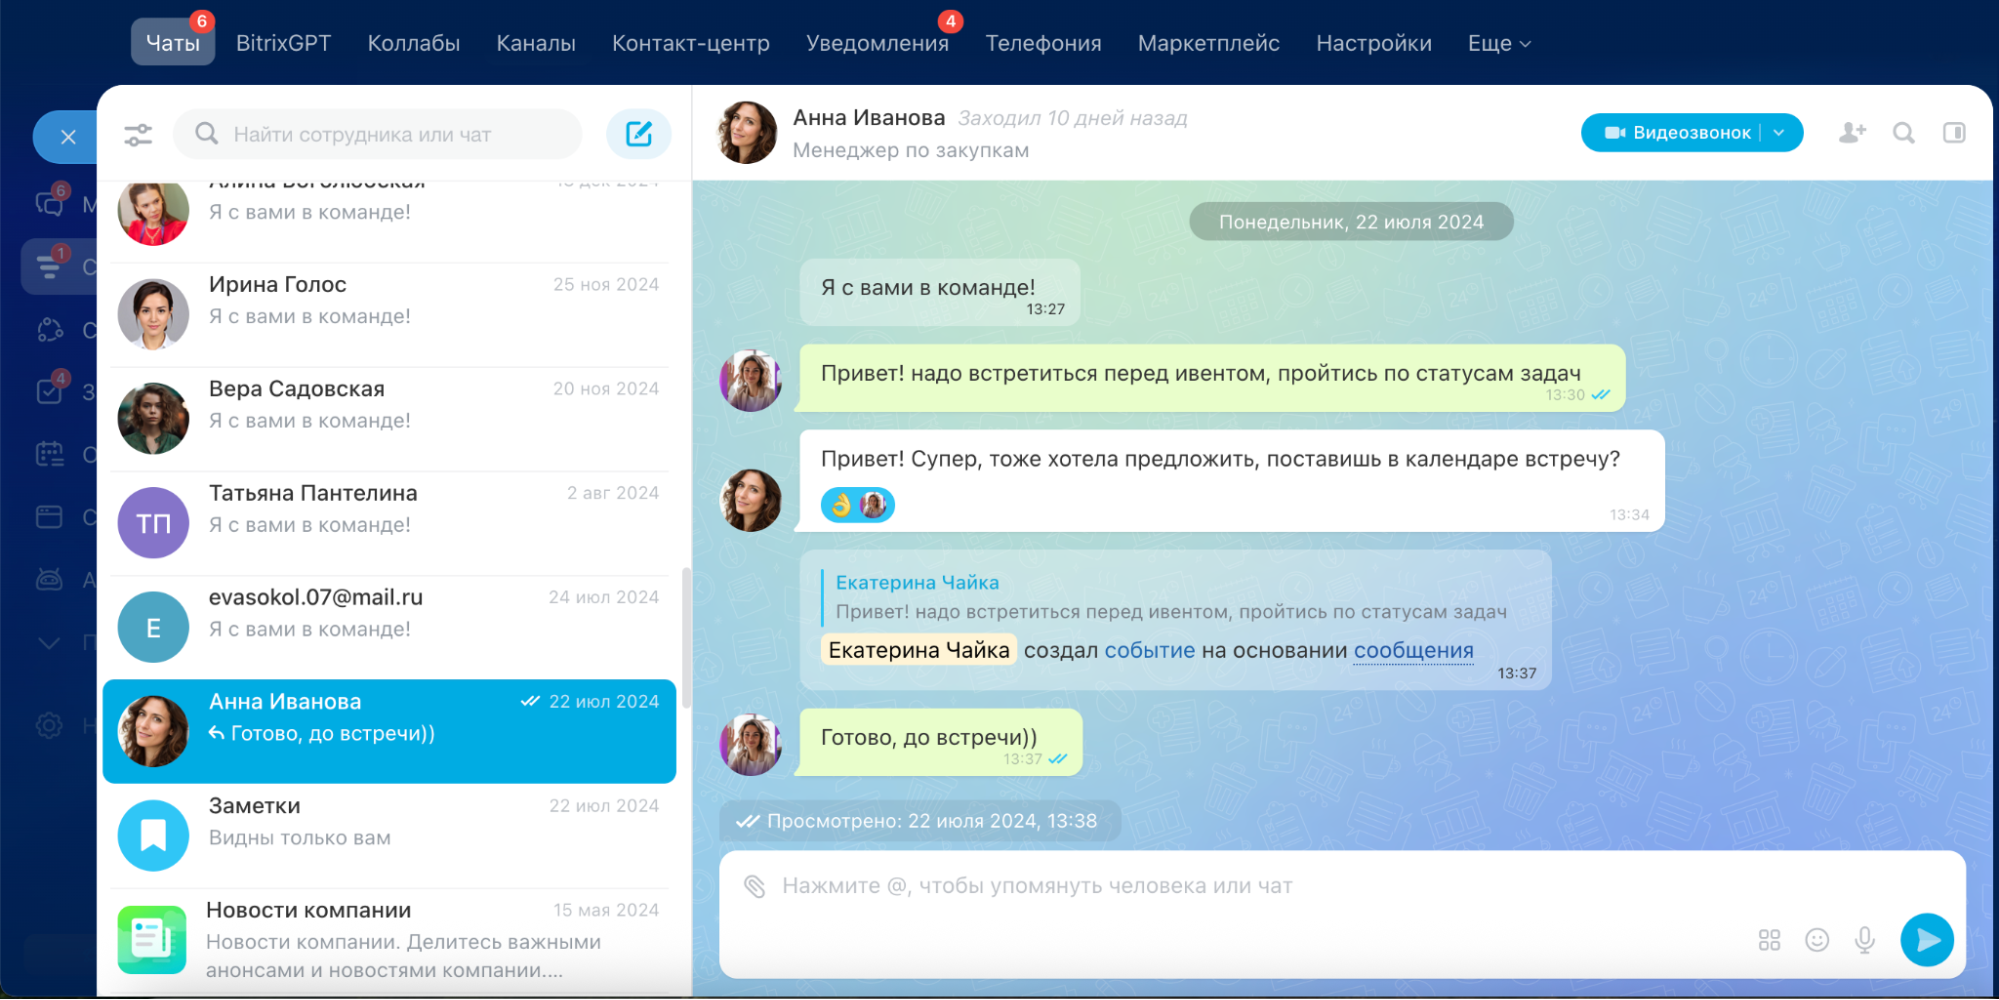Click the new chat compose icon
Viewport: 1999px width, 1000px height.
click(638, 134)
